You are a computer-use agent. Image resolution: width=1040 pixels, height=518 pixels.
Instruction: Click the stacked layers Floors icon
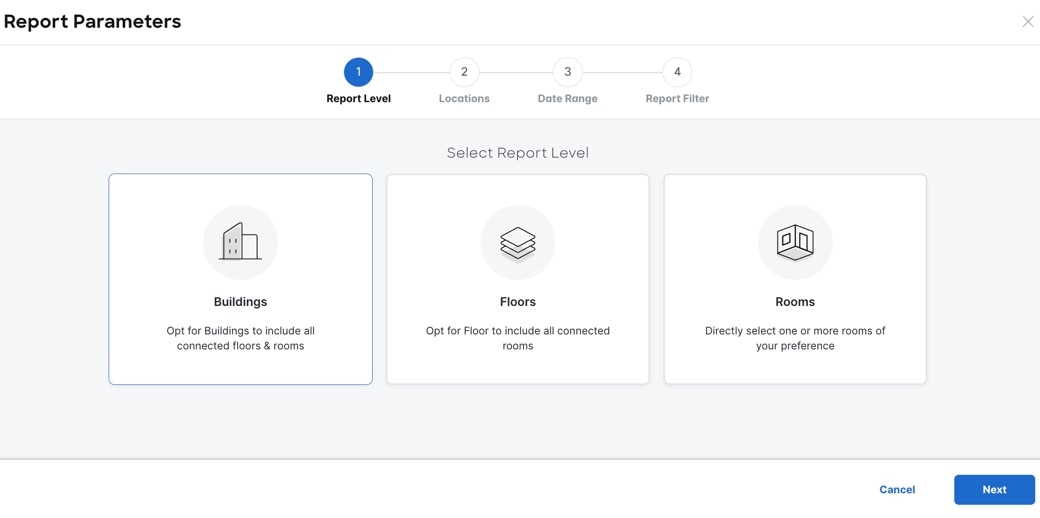click(x=518, y=242)
